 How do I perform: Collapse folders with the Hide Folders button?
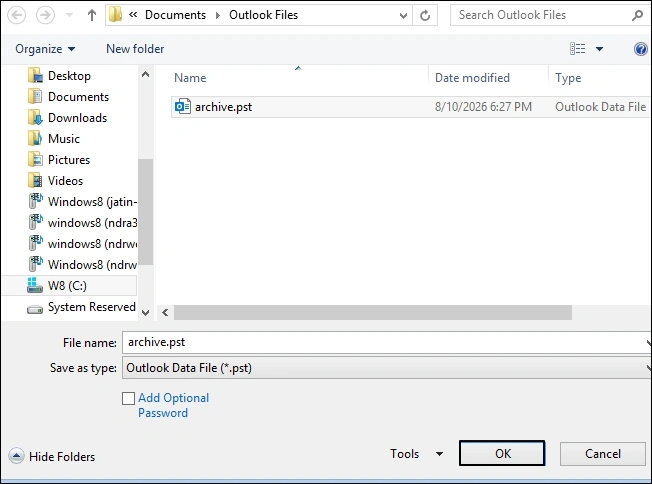pyautogui.click(x=52, y=456)
